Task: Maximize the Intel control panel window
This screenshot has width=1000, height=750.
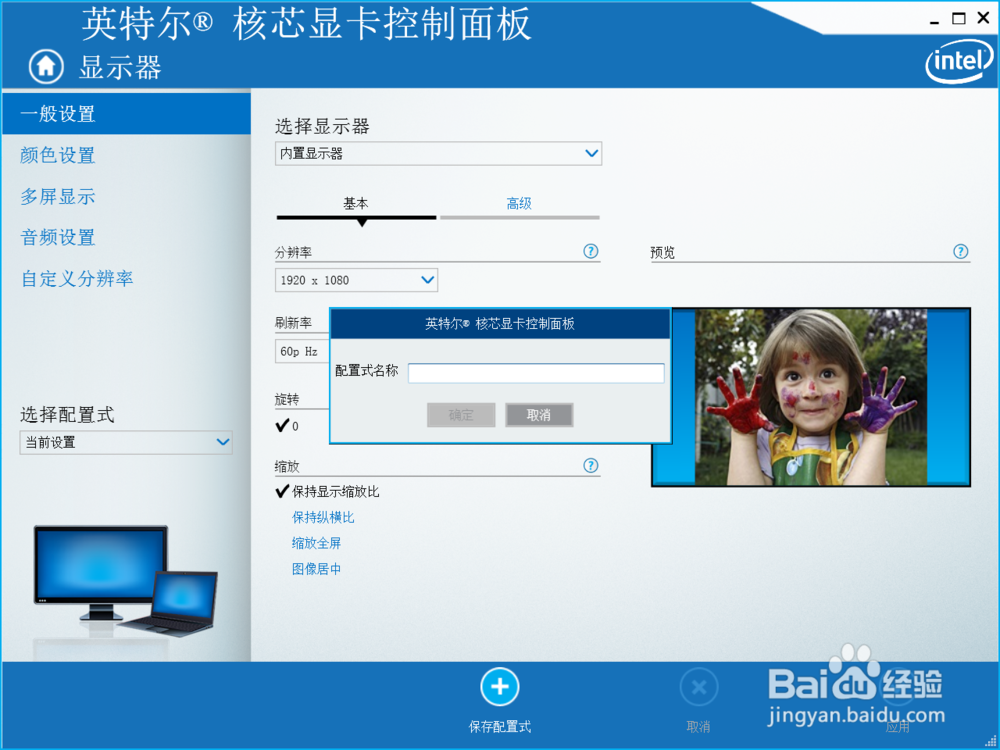Action: [x=959, y=18]
